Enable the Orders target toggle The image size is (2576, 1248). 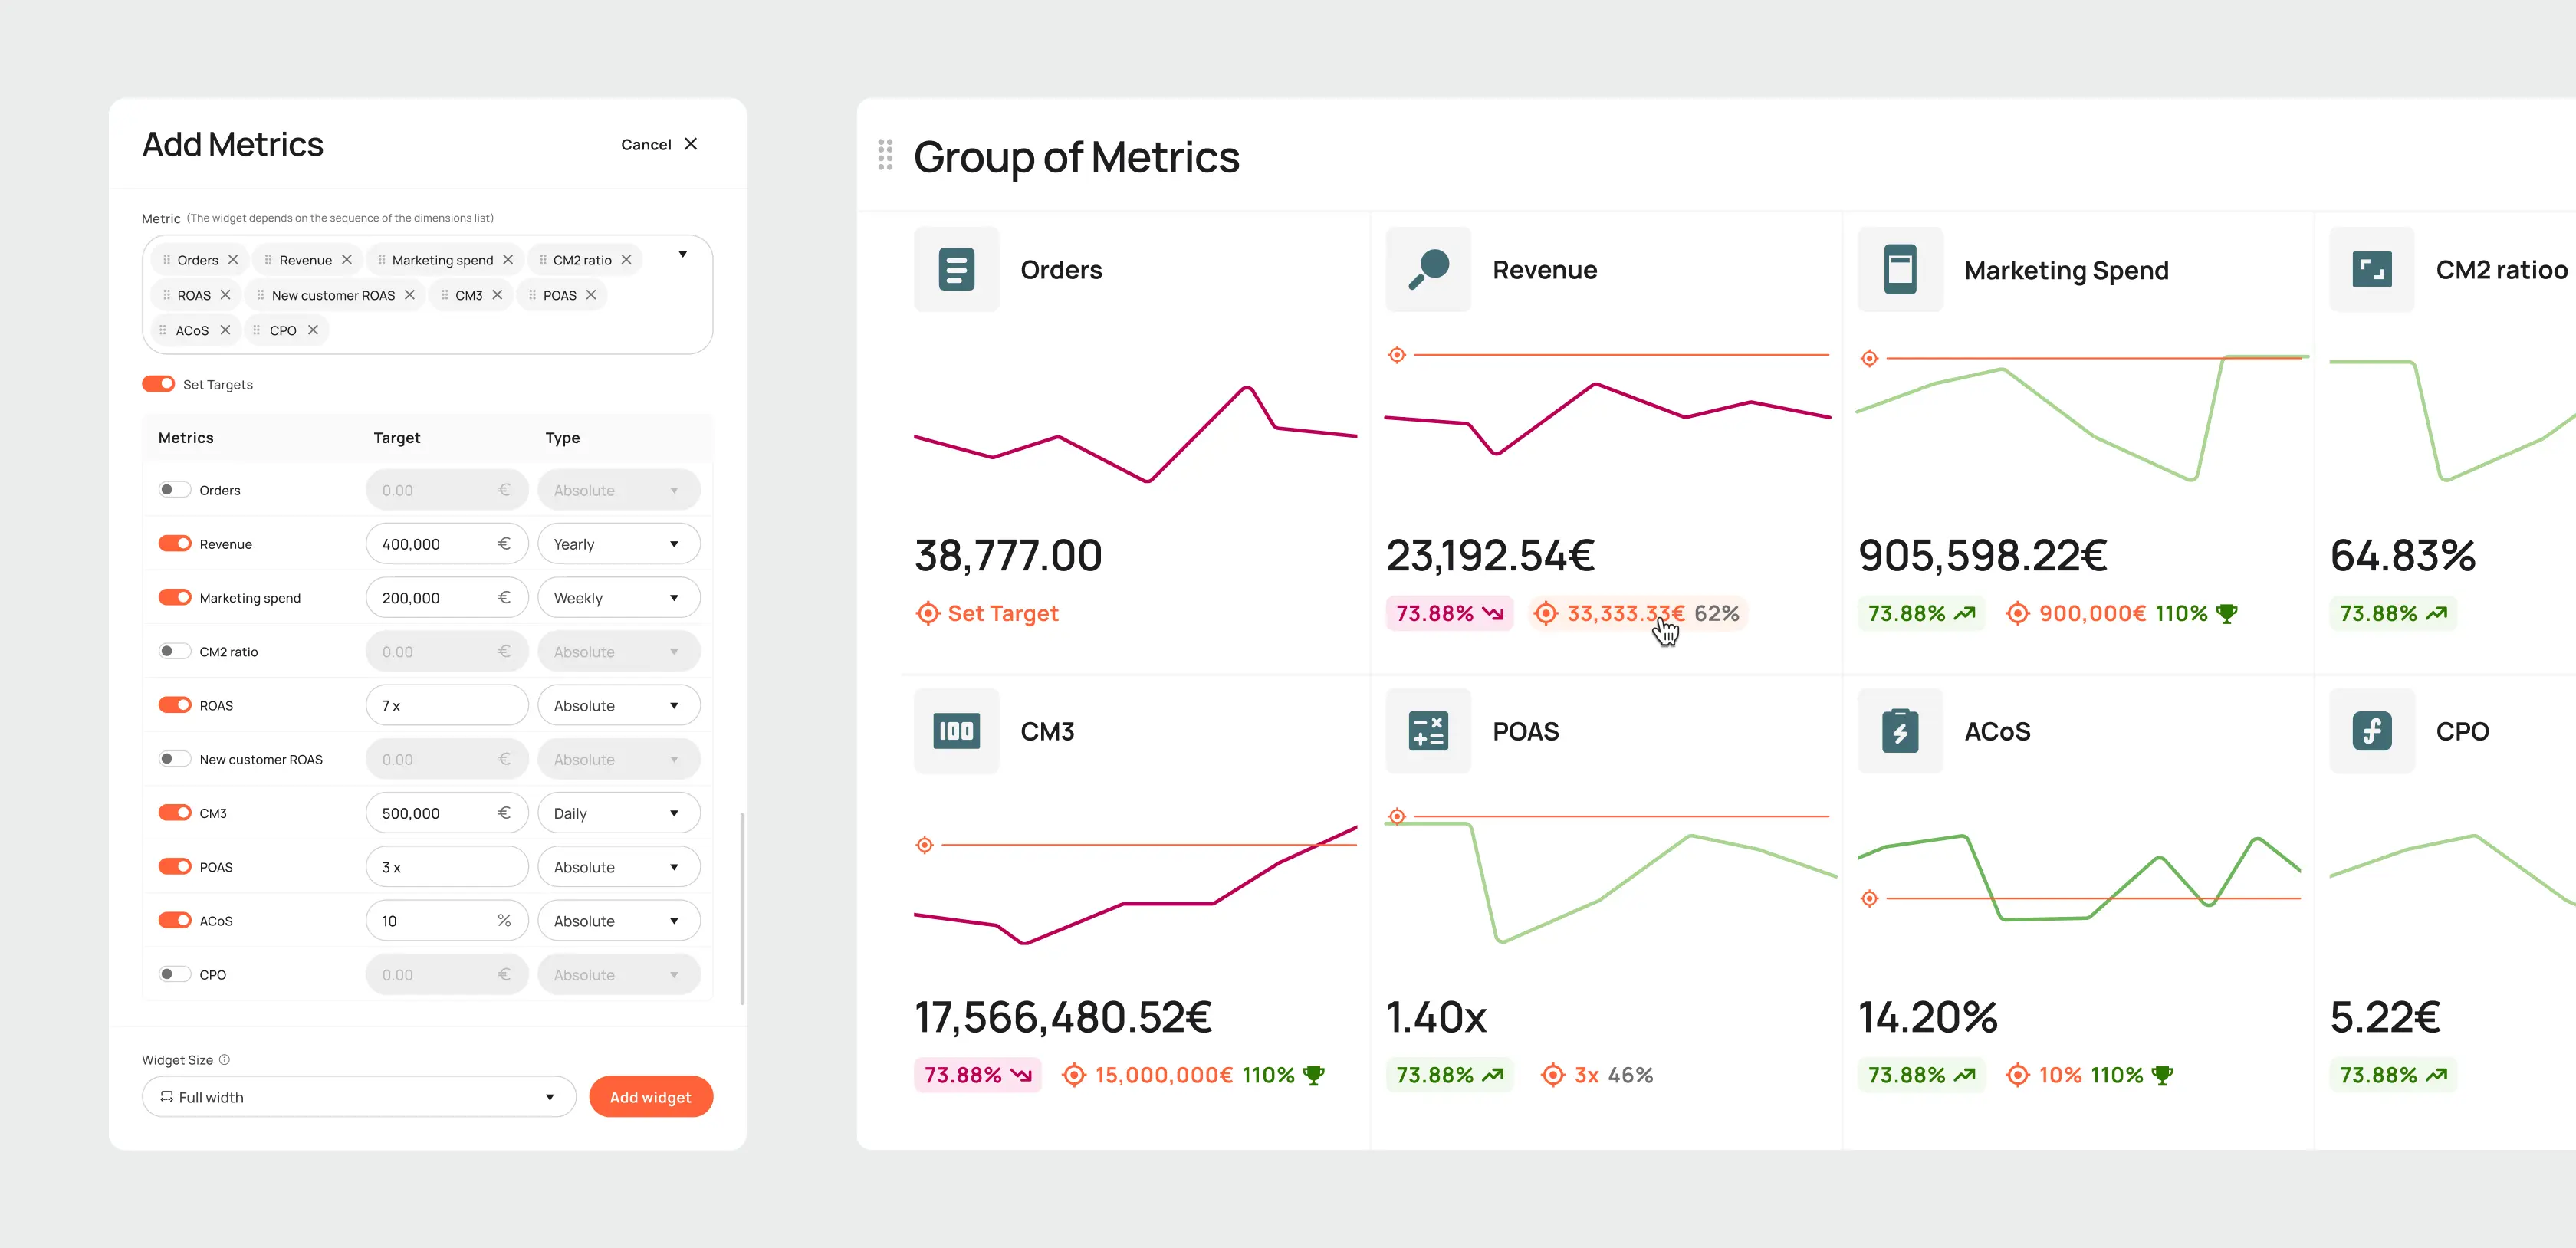[174, 490]
